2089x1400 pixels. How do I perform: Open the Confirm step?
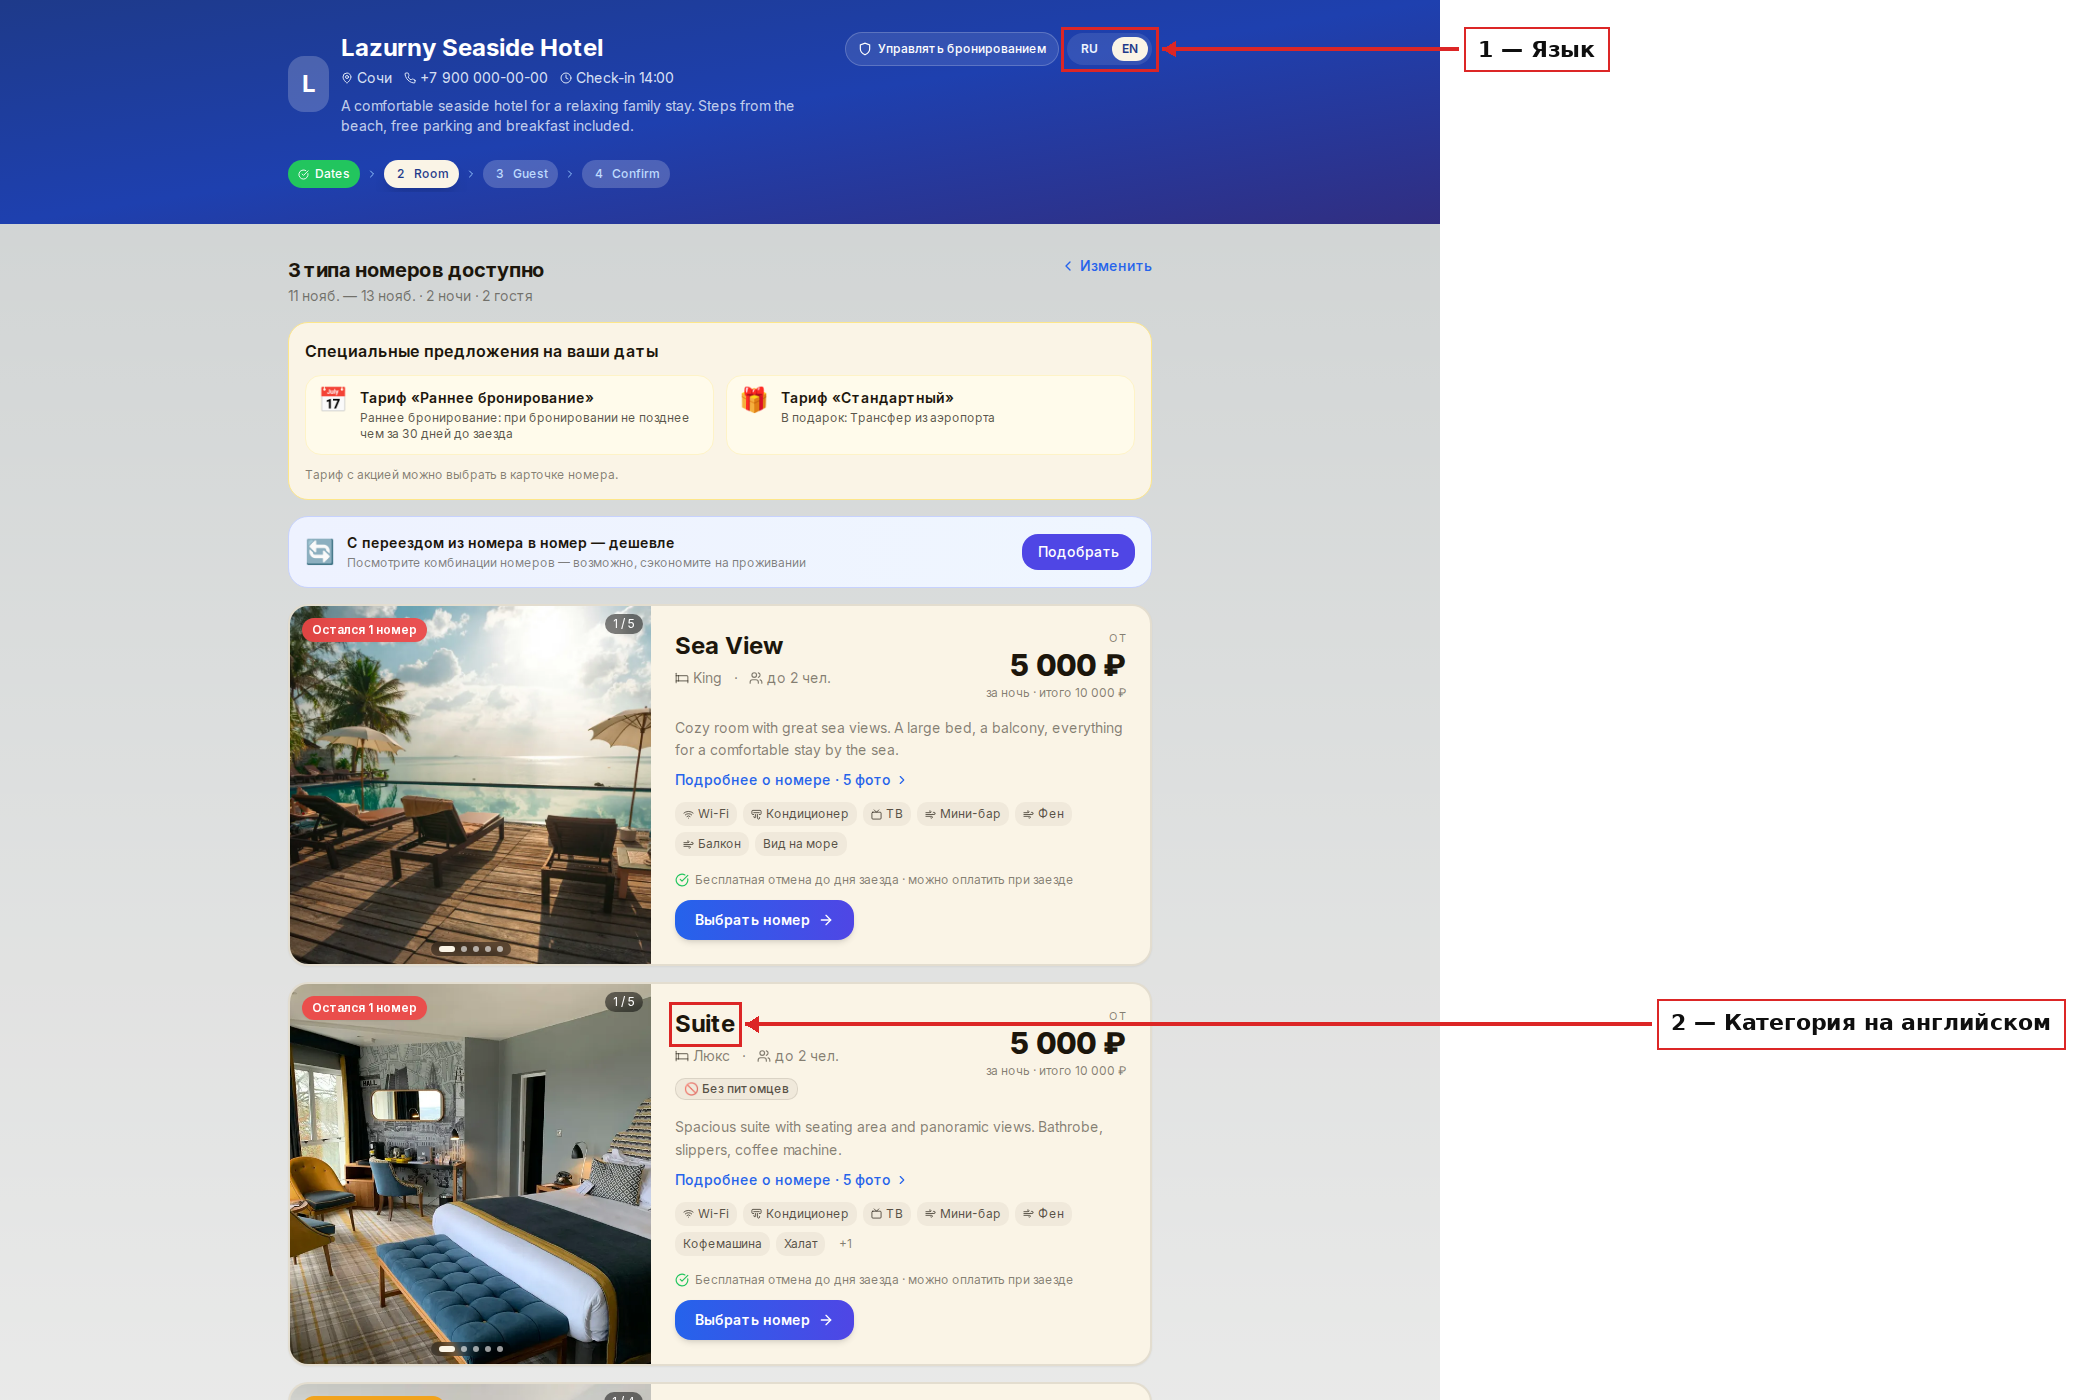click(x=626, y=174)
